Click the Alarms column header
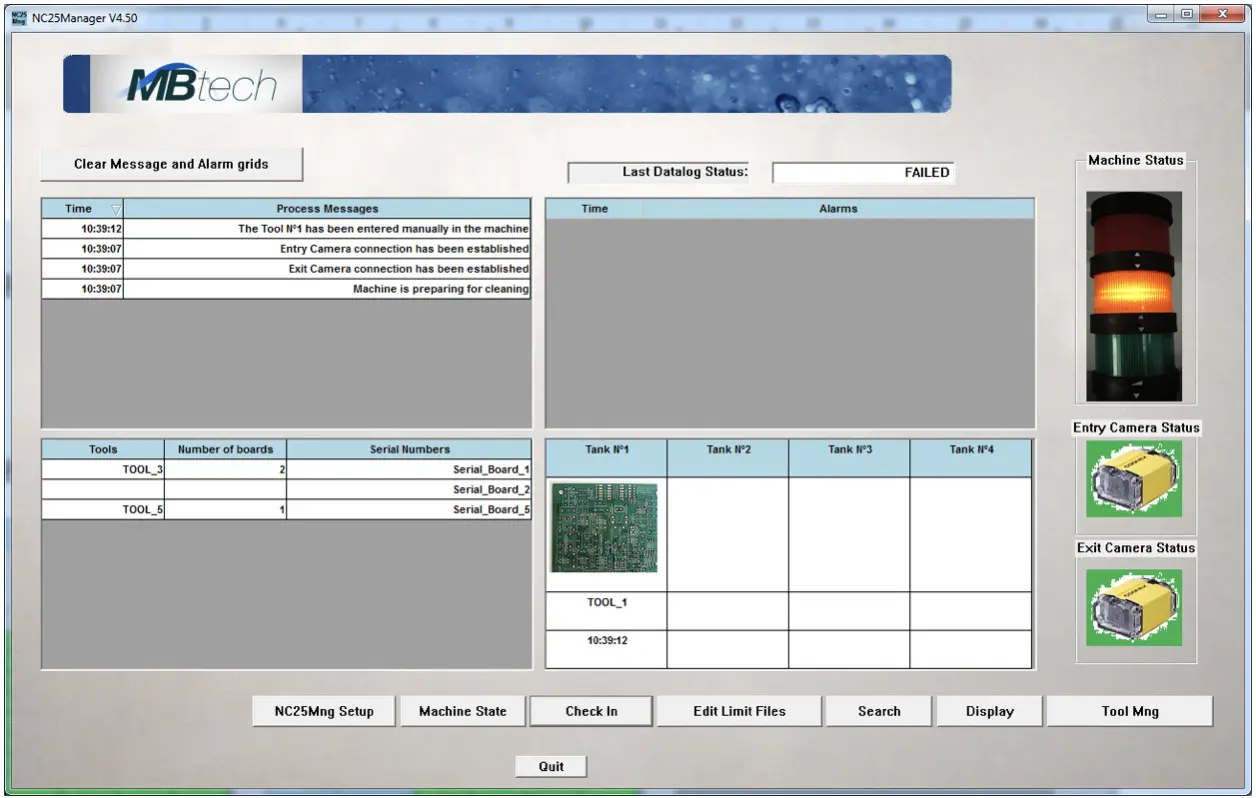The image size is (1256, 798). tap(838, 209)
